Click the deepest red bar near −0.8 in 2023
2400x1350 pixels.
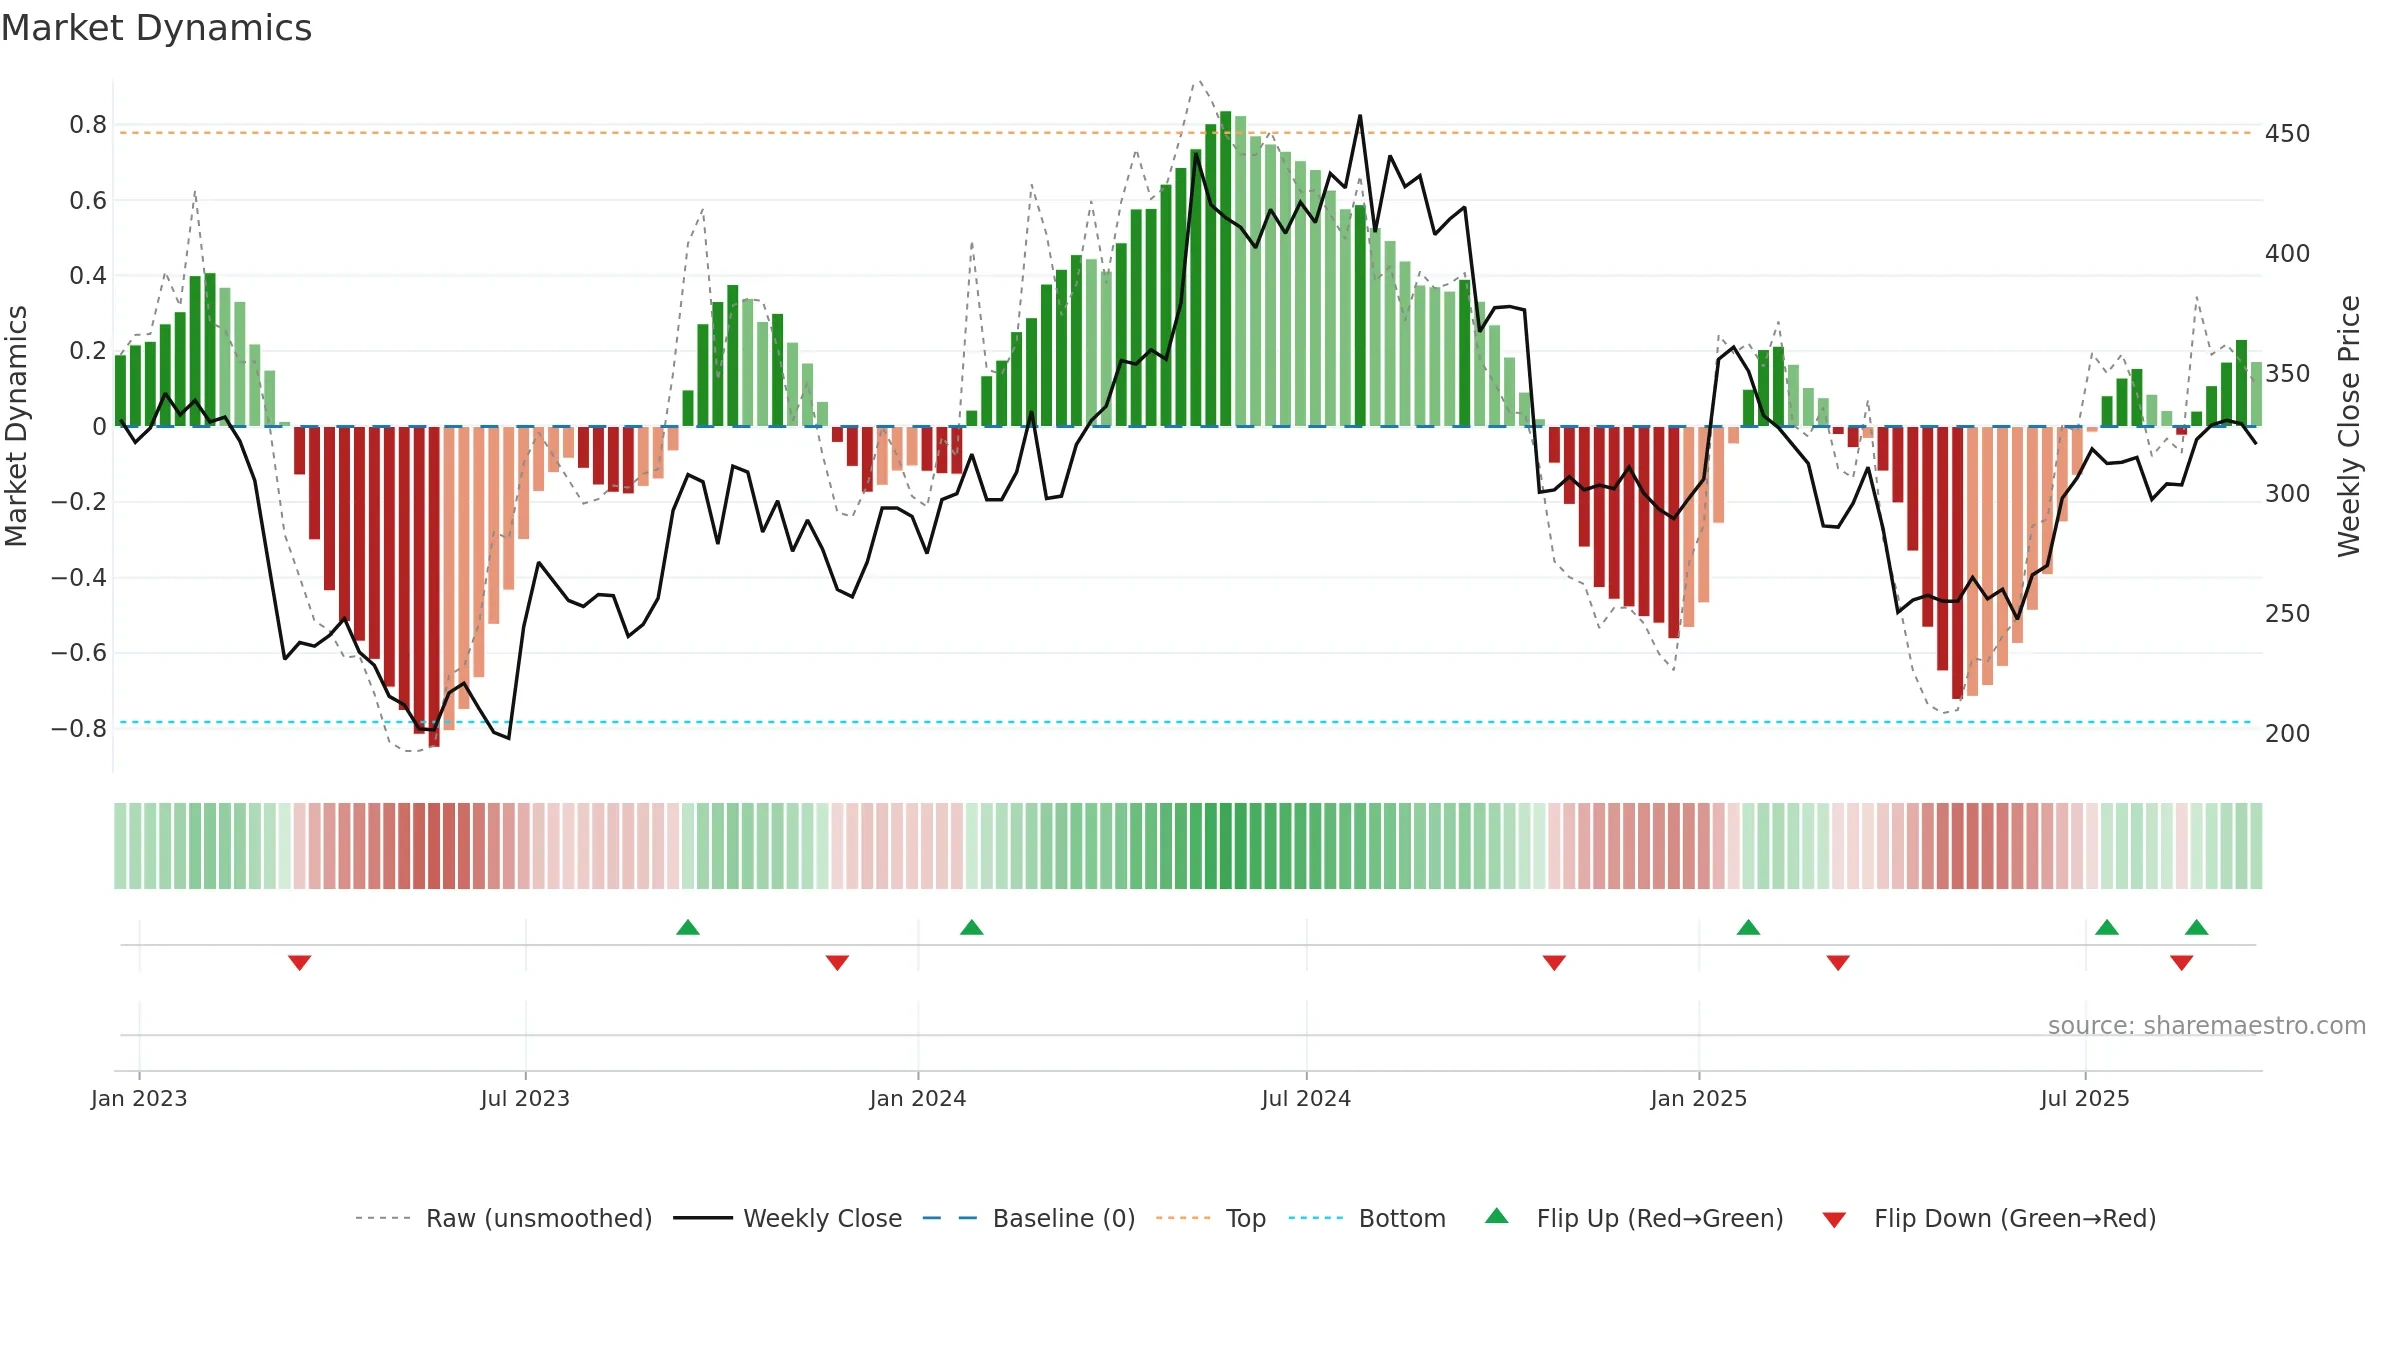pyautogui.click(x=434, y=587)
